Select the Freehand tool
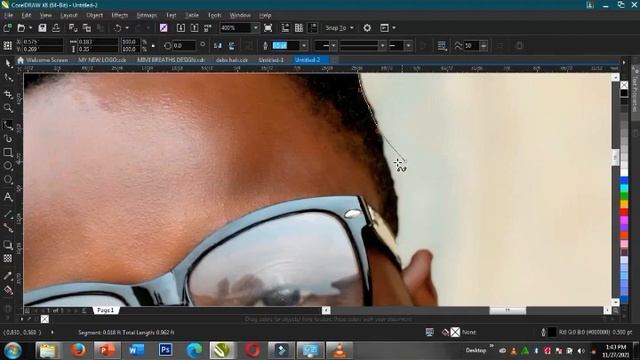 (x=8, y=124)
